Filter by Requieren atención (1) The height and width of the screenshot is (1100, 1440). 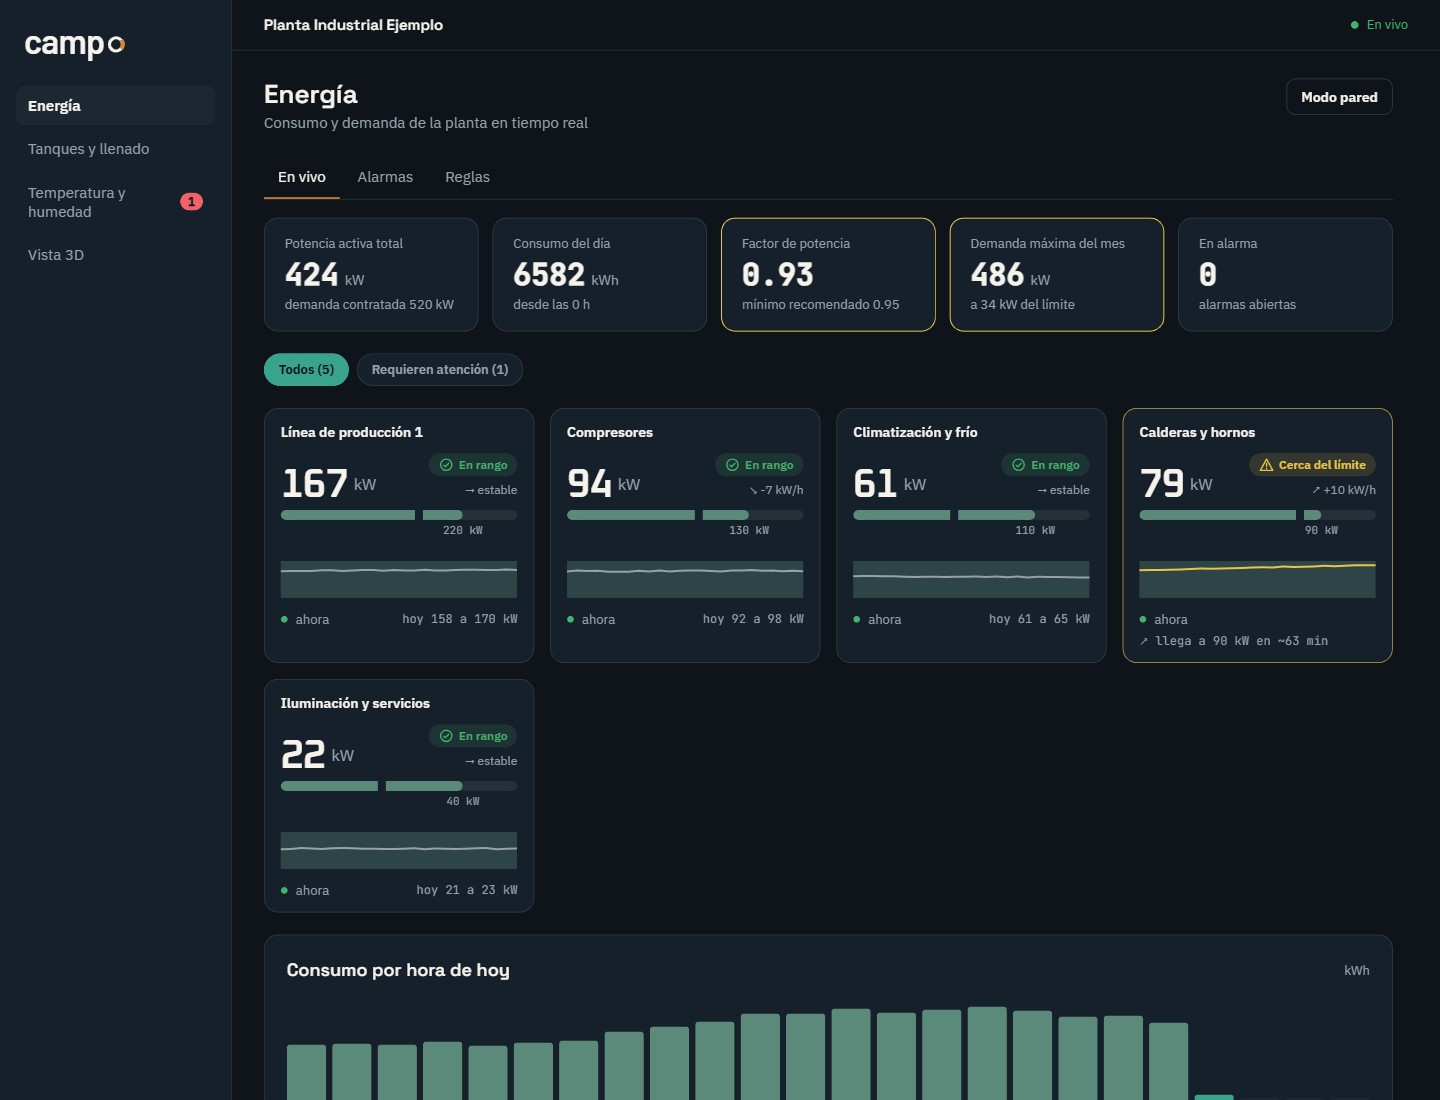point(440,370)
